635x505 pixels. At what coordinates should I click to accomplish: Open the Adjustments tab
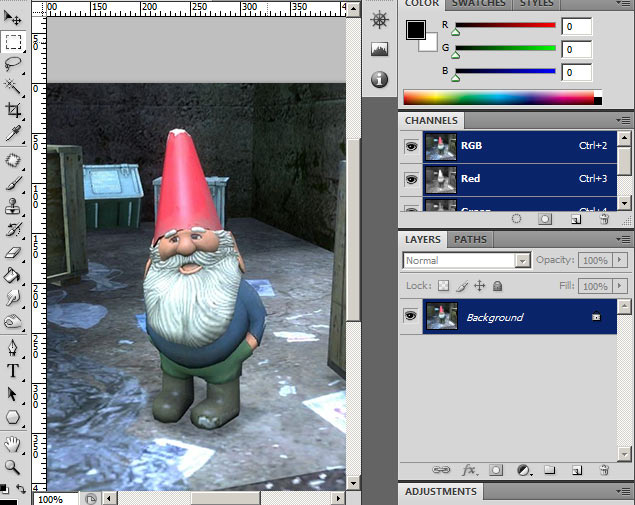[x=441, y=492]
